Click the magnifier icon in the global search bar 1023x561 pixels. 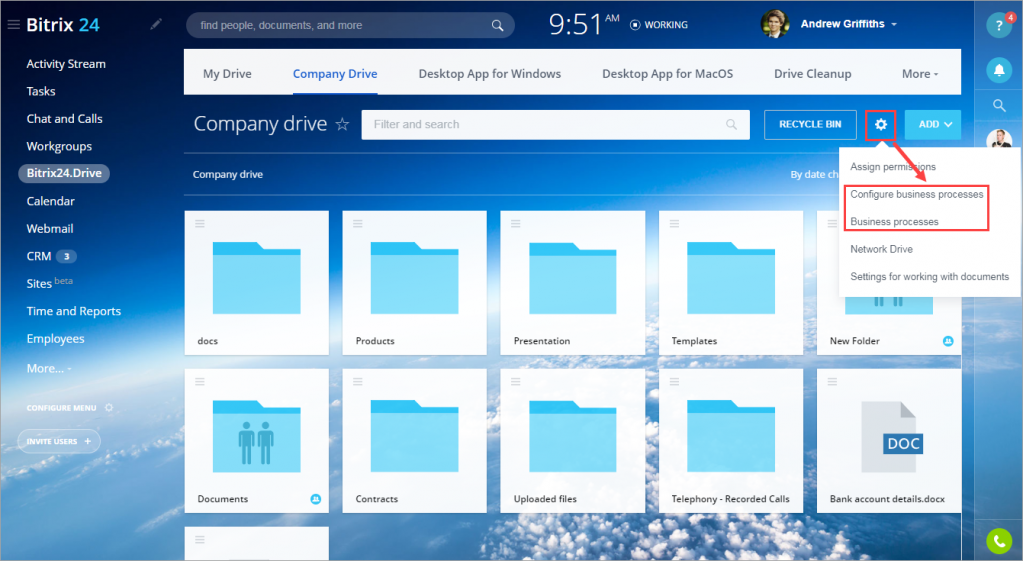[x=497, y=25]
